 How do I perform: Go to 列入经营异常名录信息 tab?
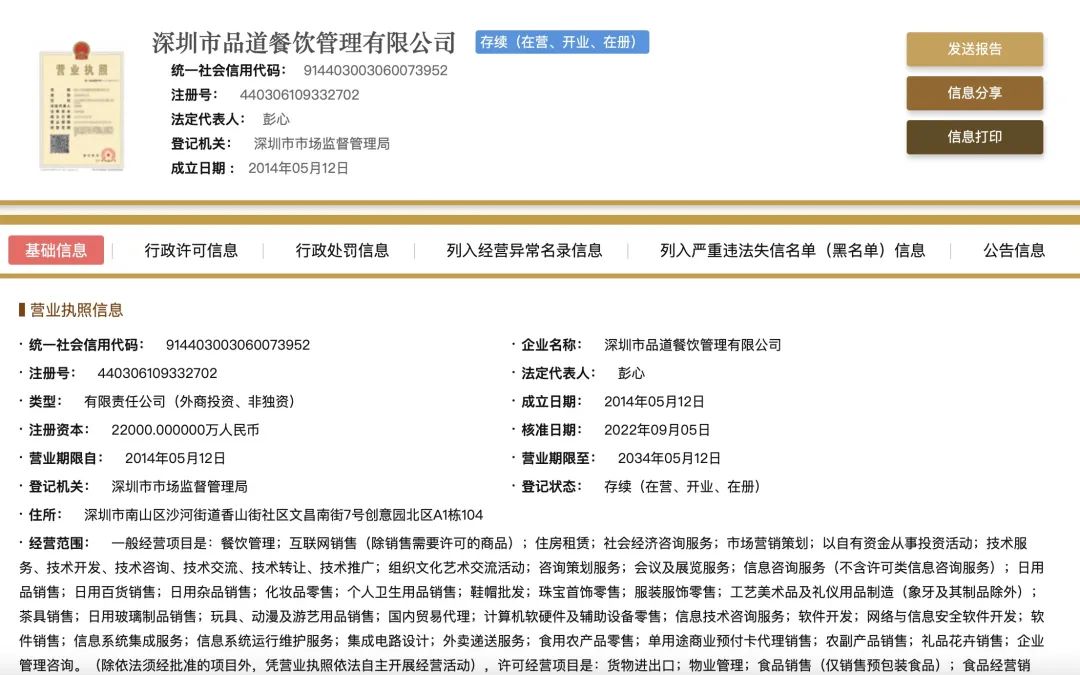point(524,250)
